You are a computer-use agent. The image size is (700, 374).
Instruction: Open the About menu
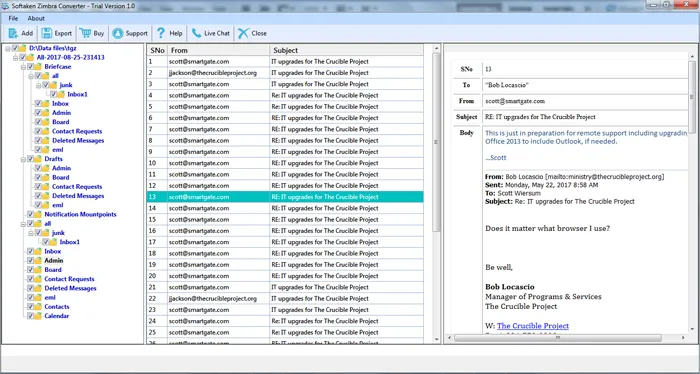(36, 18)
